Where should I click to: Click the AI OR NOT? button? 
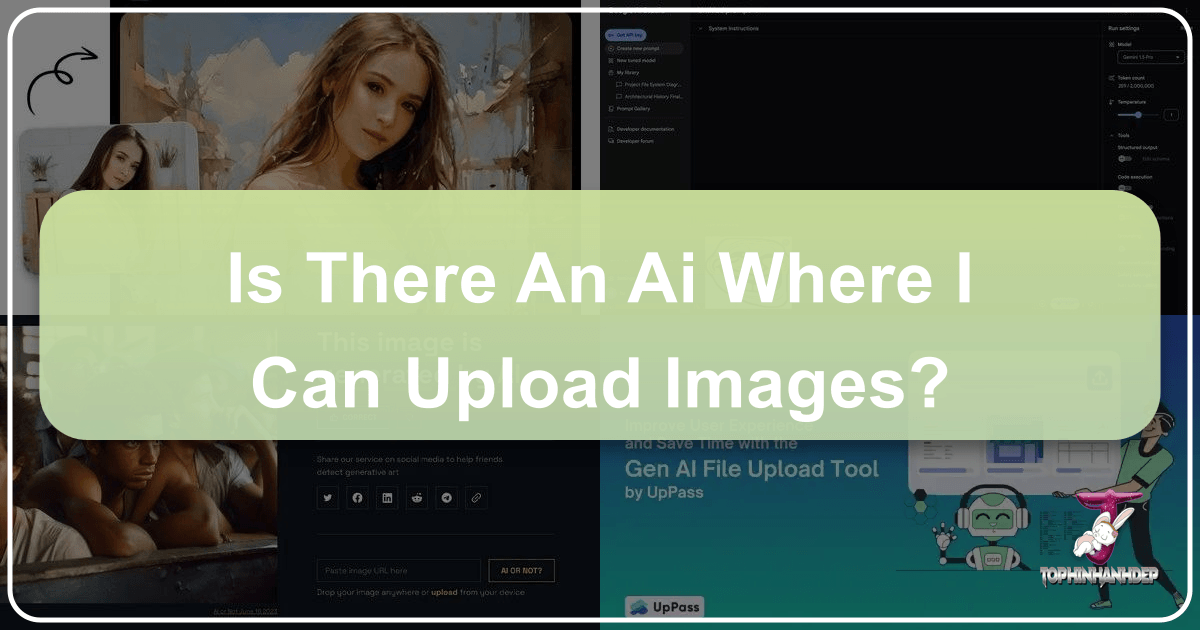tap(521, 570)
